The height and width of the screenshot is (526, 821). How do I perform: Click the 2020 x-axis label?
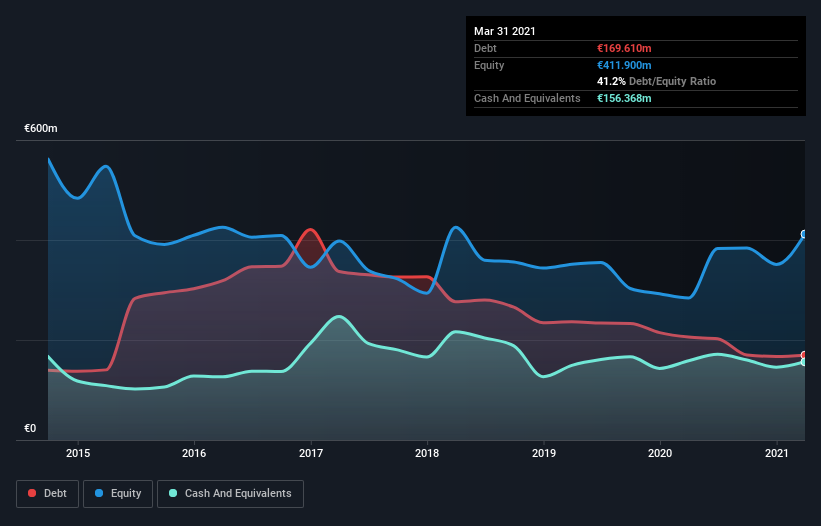[660, 453]
